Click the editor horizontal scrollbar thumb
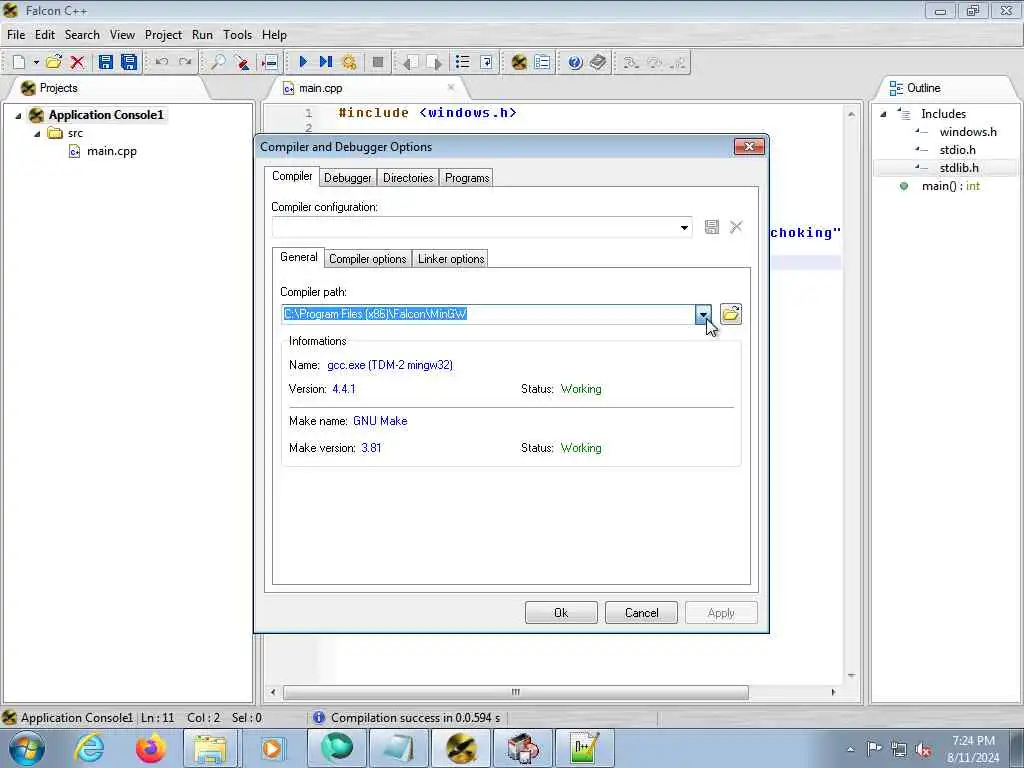This screenshot has height=768, width=1024. click(x=516, y=692)
